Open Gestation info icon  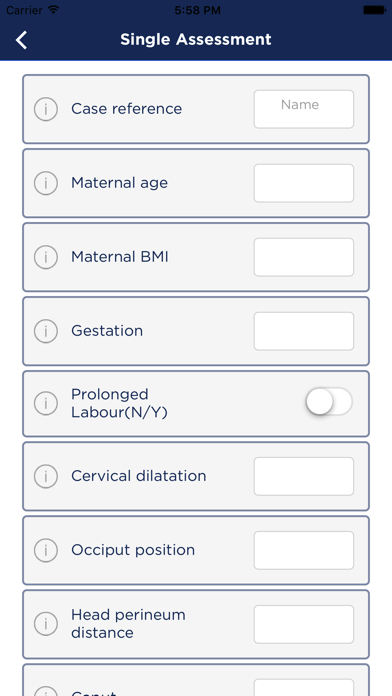point(46,331)
